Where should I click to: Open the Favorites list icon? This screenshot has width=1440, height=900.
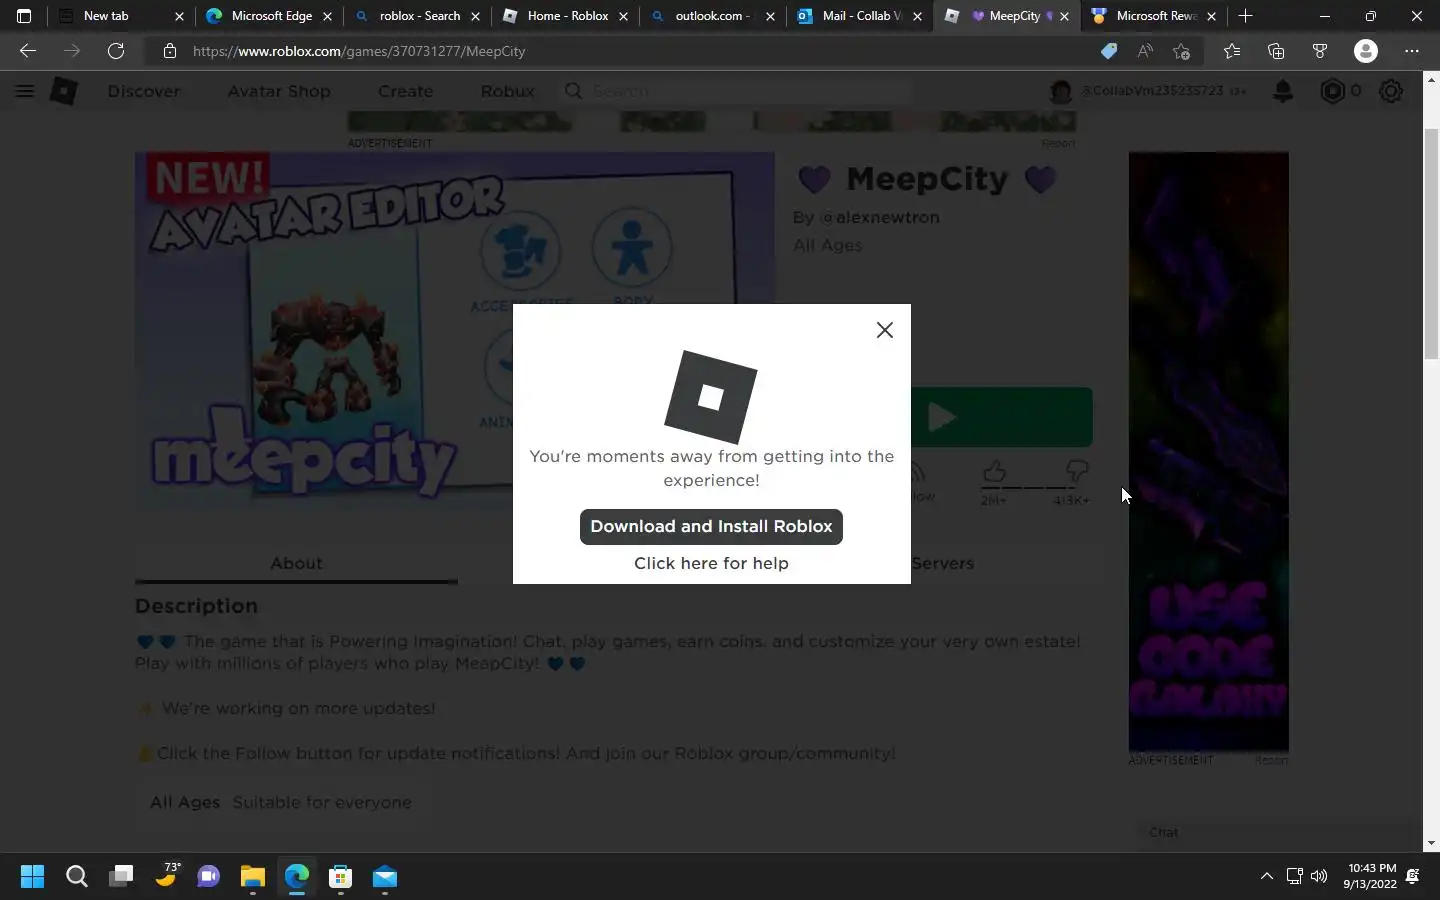coord(1232,51)
